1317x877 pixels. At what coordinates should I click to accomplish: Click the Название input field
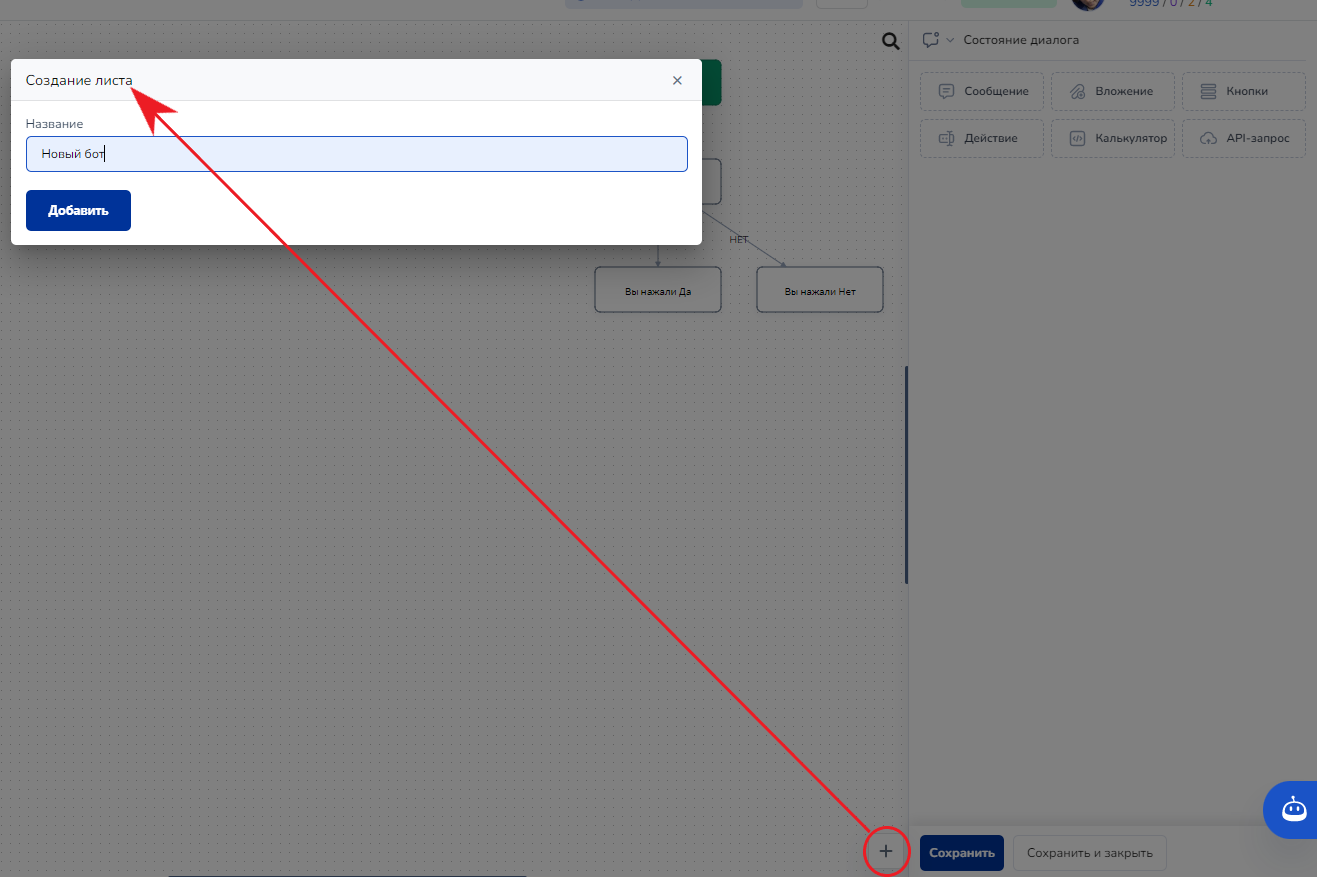[356, 154]
